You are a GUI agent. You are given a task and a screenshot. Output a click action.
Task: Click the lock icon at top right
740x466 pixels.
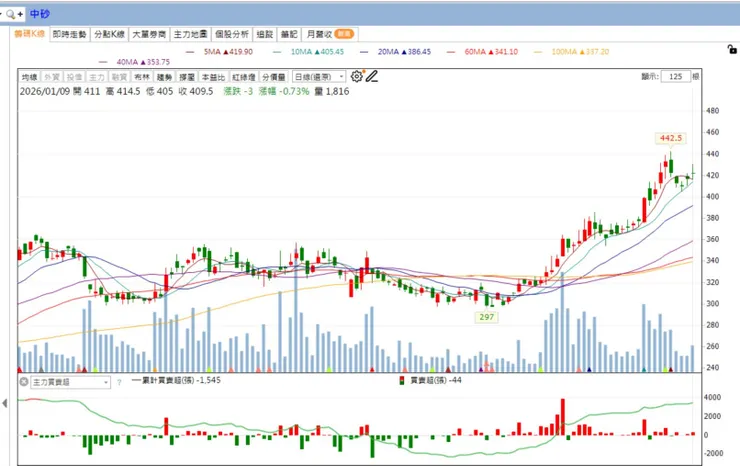coord(732,49)
